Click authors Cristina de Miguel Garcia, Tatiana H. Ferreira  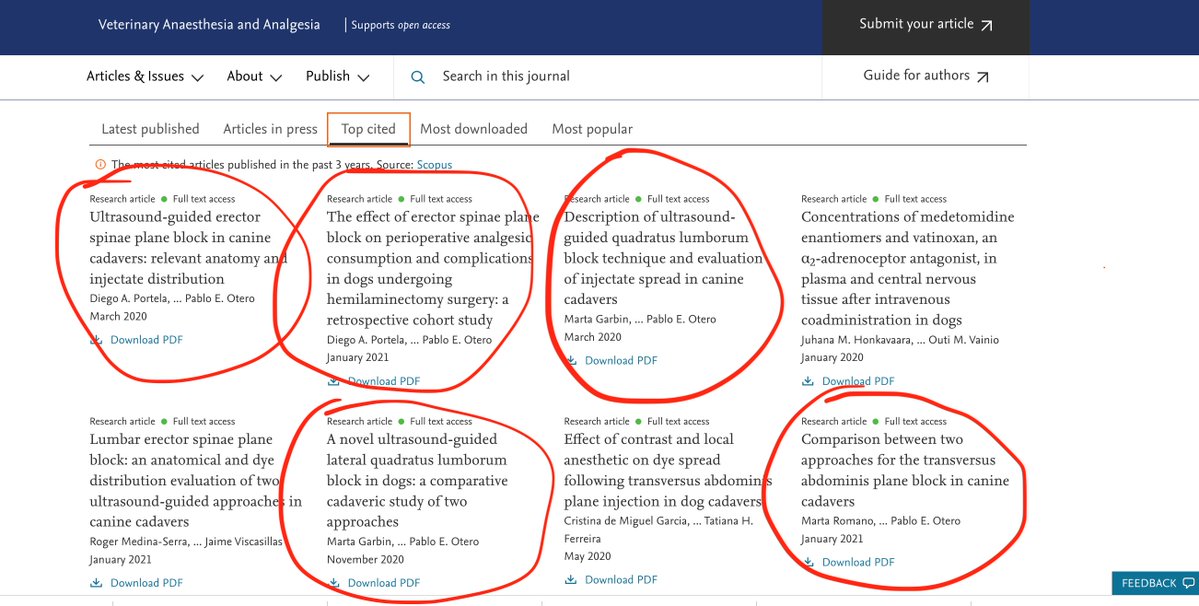click(658, 530)
